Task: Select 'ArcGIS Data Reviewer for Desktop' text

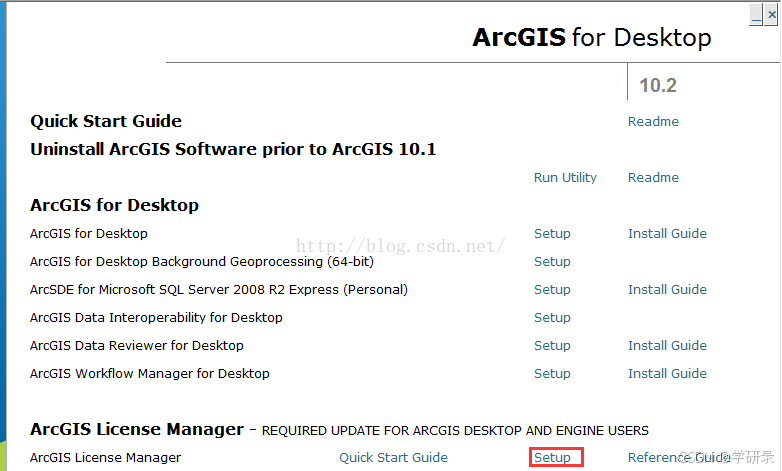Action: [x=137, y=345]
